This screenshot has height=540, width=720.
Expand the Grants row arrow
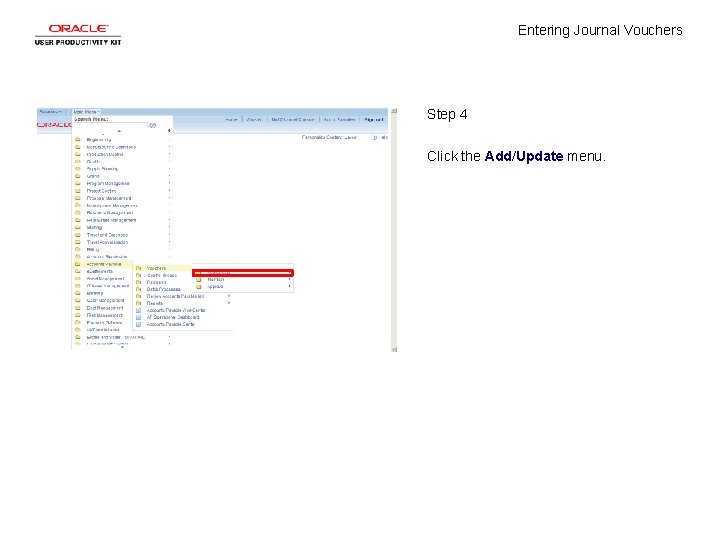pos(169,176)
